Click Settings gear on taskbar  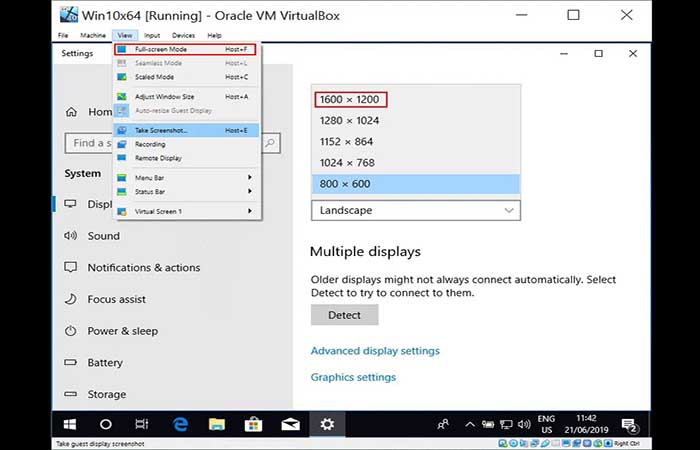pos(327,424)
